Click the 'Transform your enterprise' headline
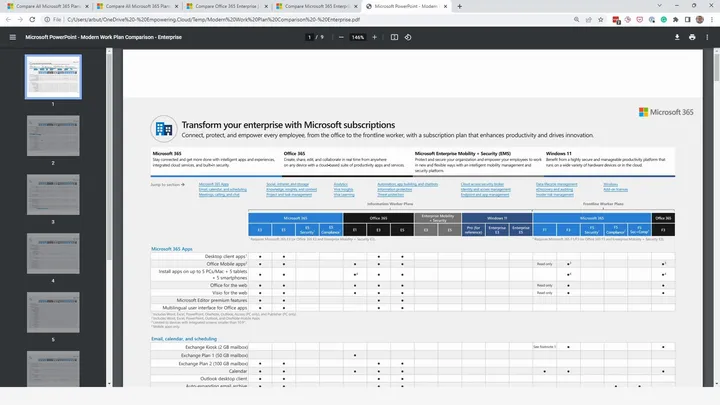 pyautogui.click(x=288, y=125)
